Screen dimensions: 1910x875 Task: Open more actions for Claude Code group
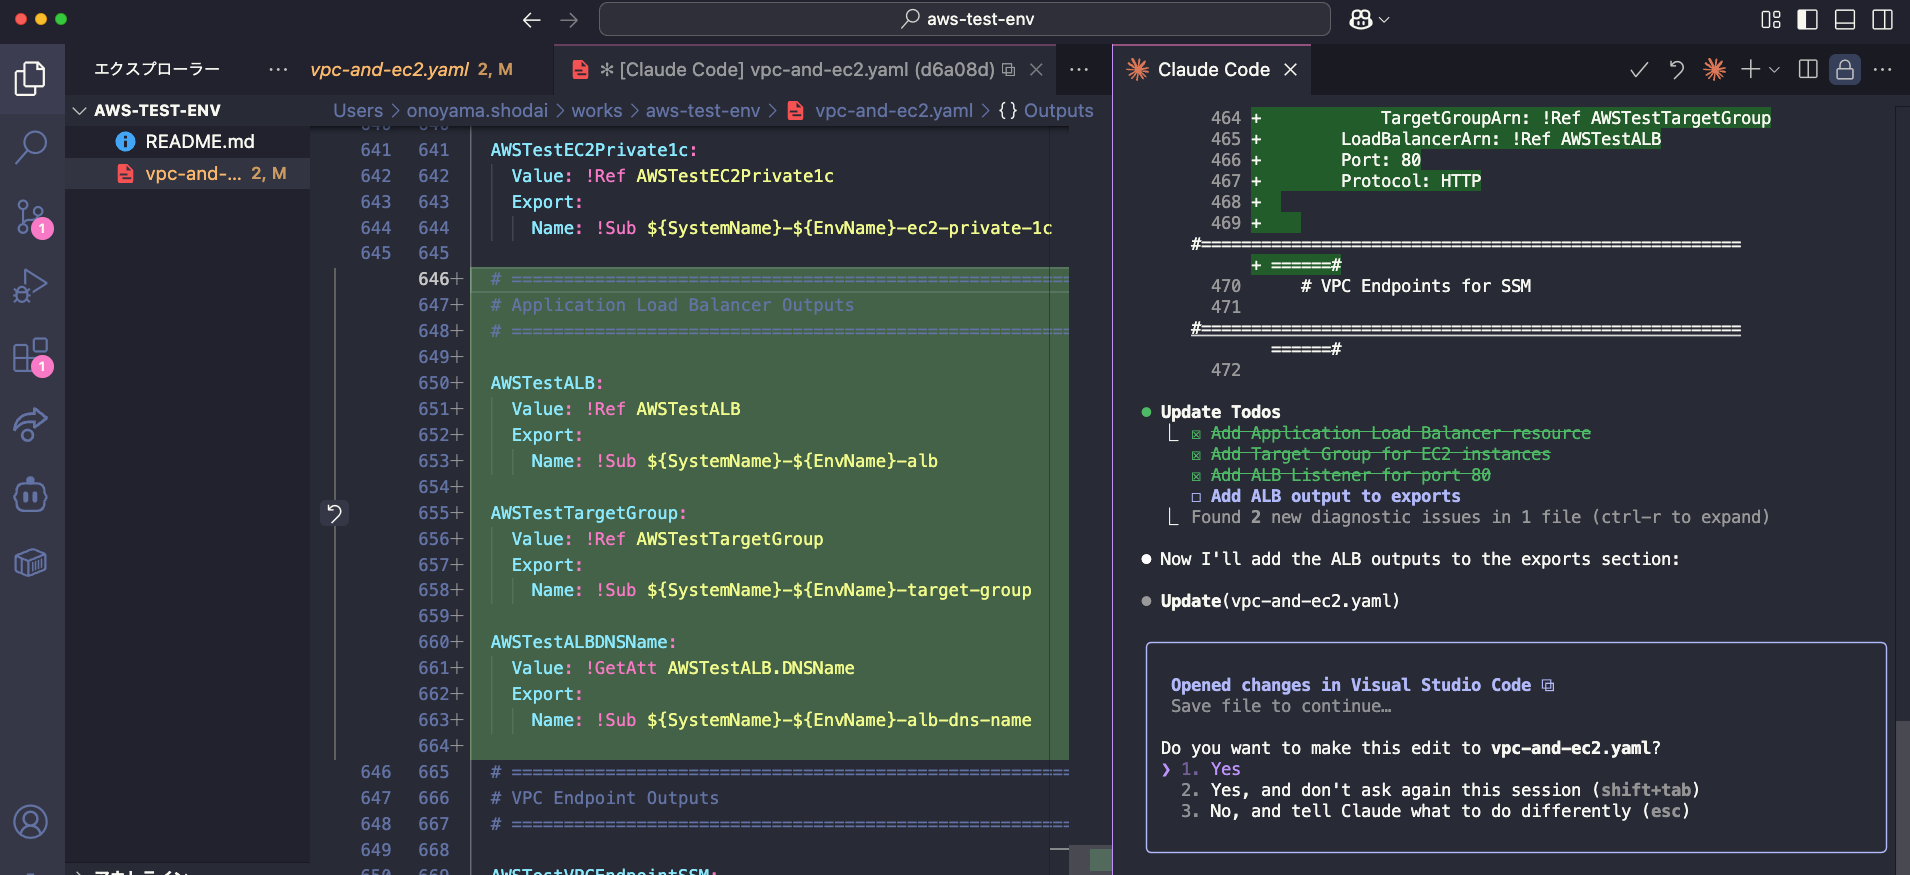tap(1882, 69)
